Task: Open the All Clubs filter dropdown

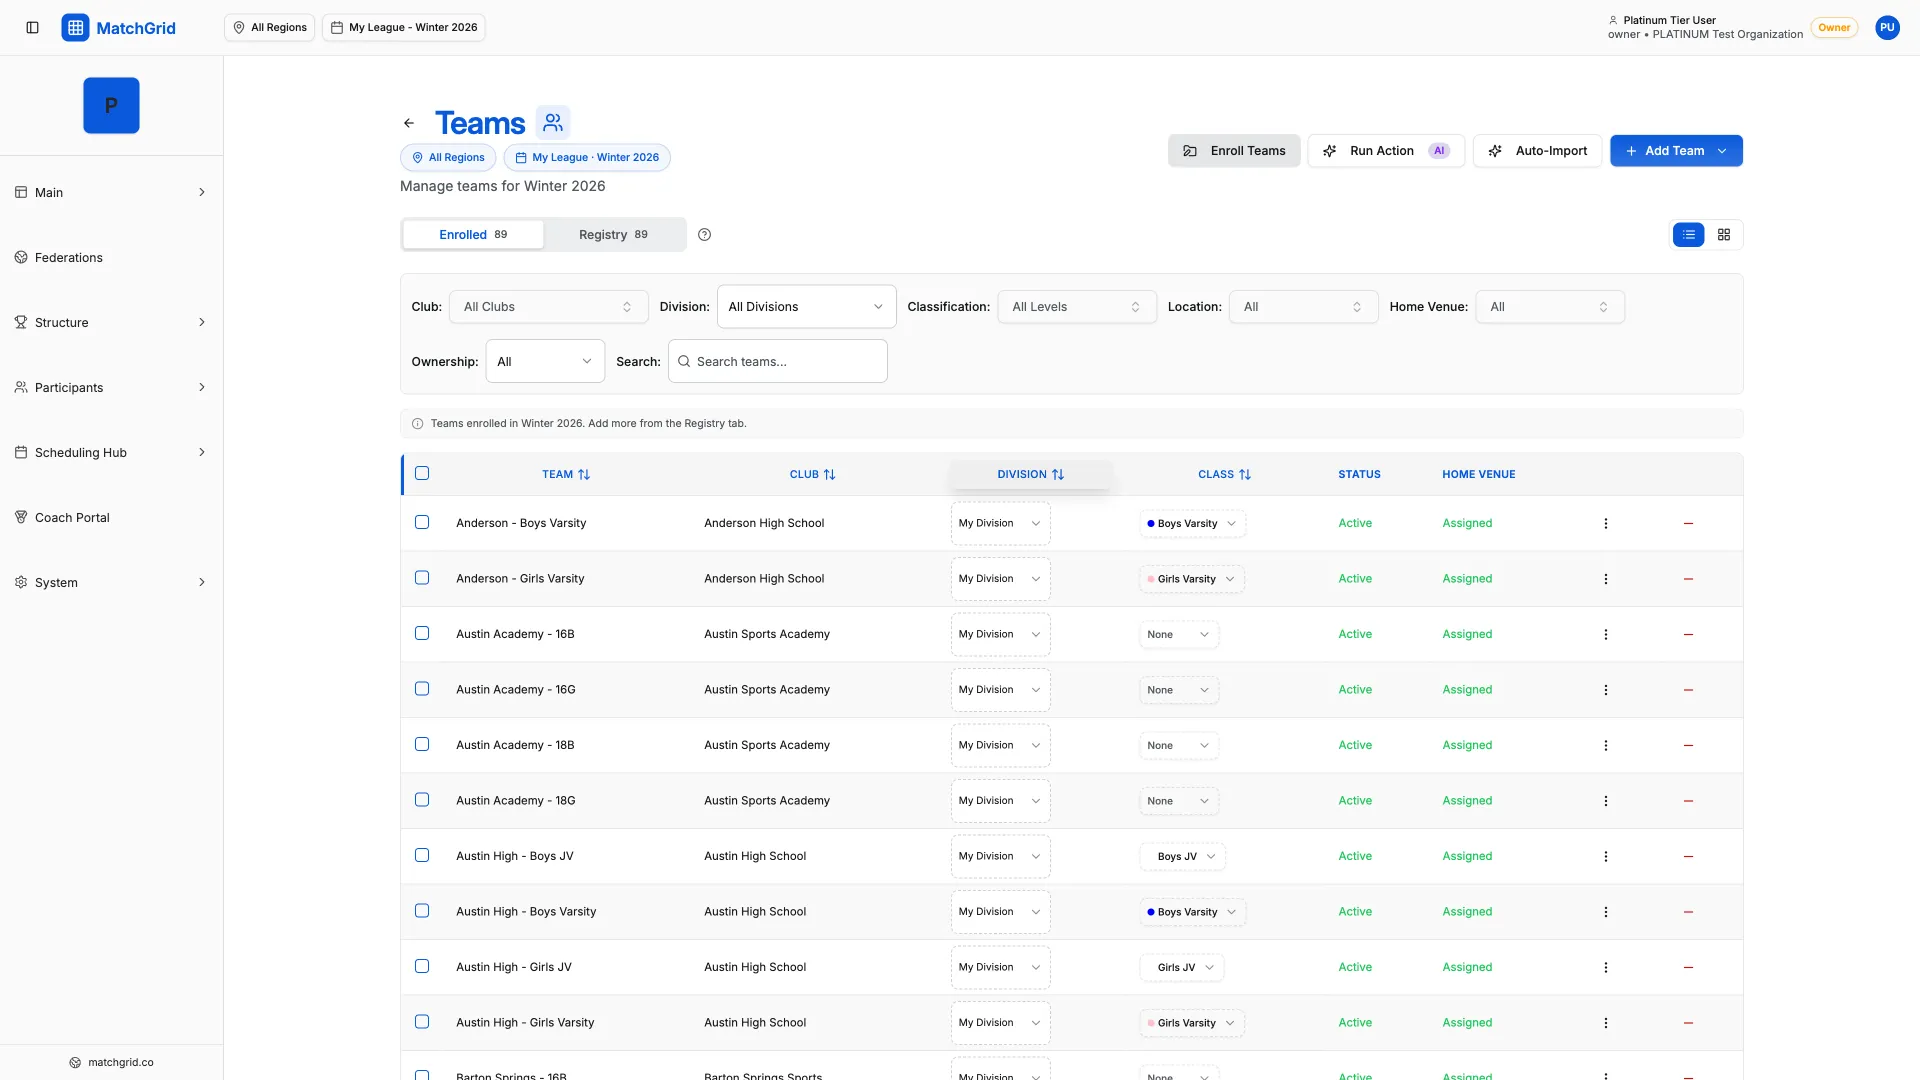Action: [548, 307]
